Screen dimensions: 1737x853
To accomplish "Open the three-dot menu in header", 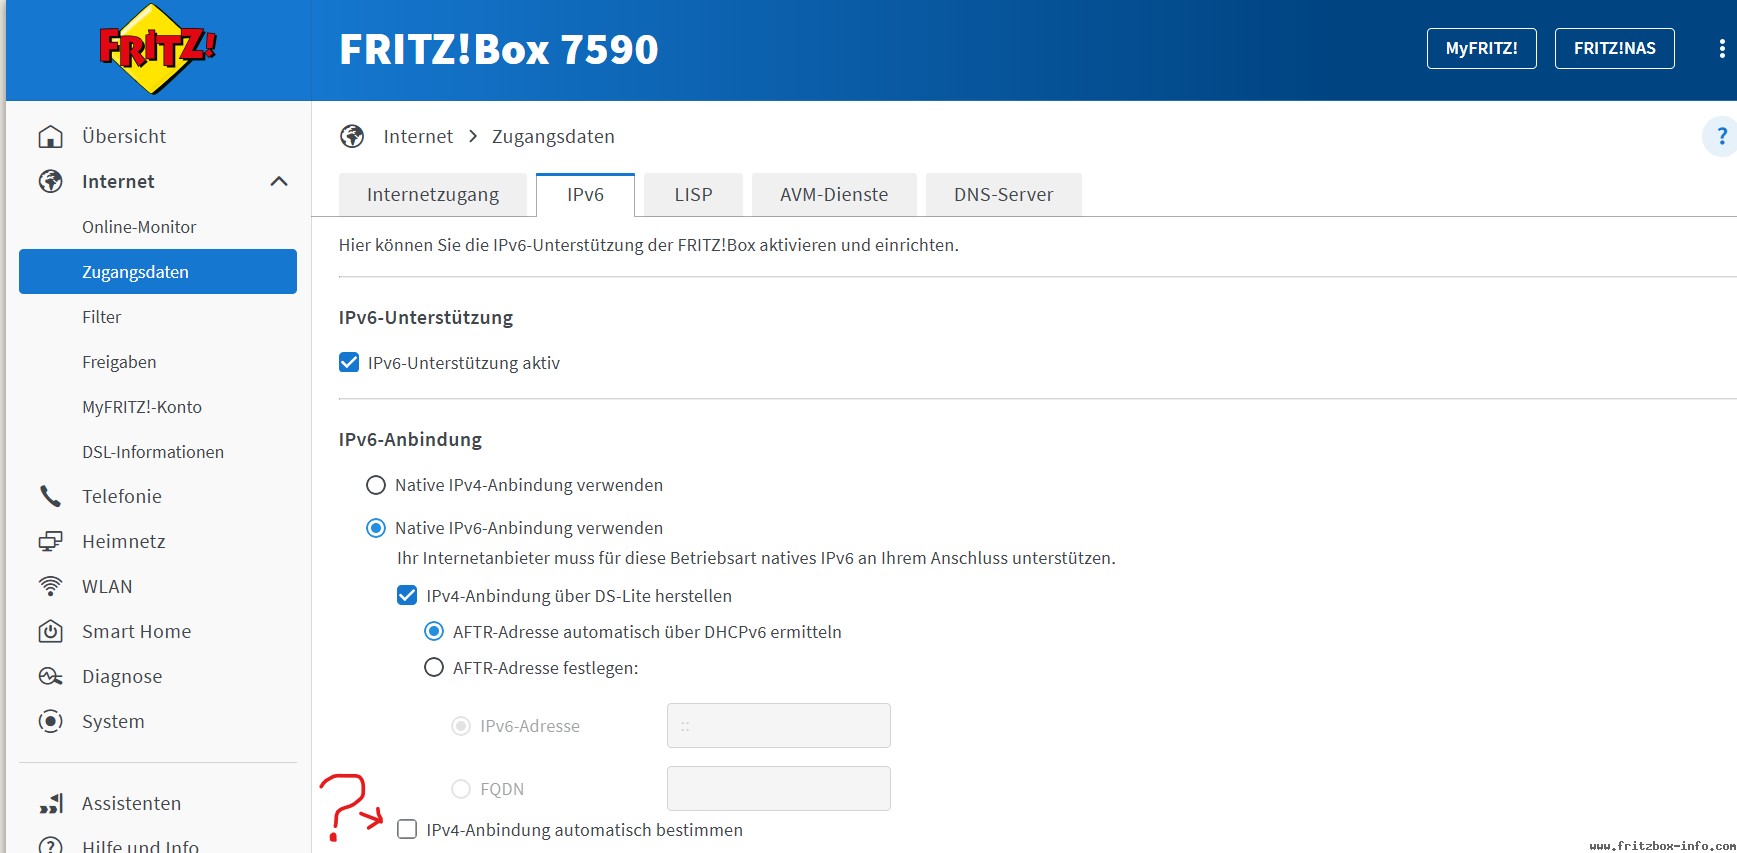I will tap(1721, 49).
